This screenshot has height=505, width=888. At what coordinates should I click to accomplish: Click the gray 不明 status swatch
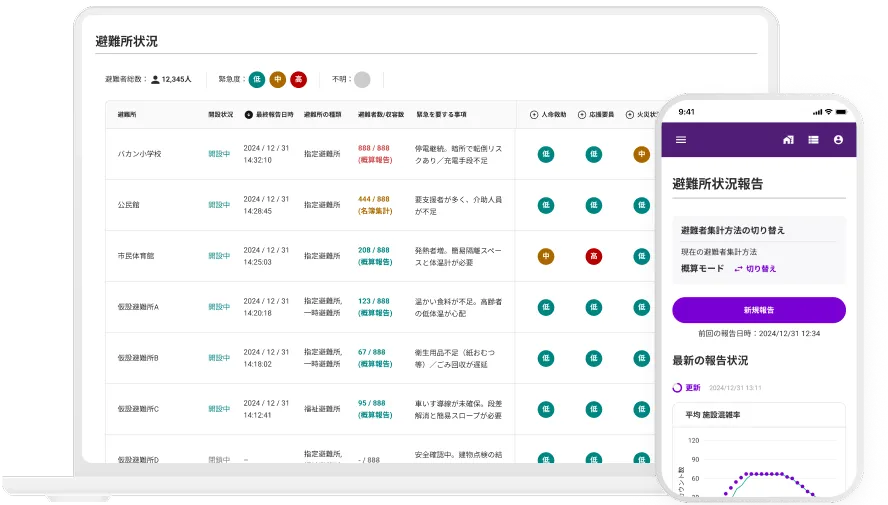(362, 79)
